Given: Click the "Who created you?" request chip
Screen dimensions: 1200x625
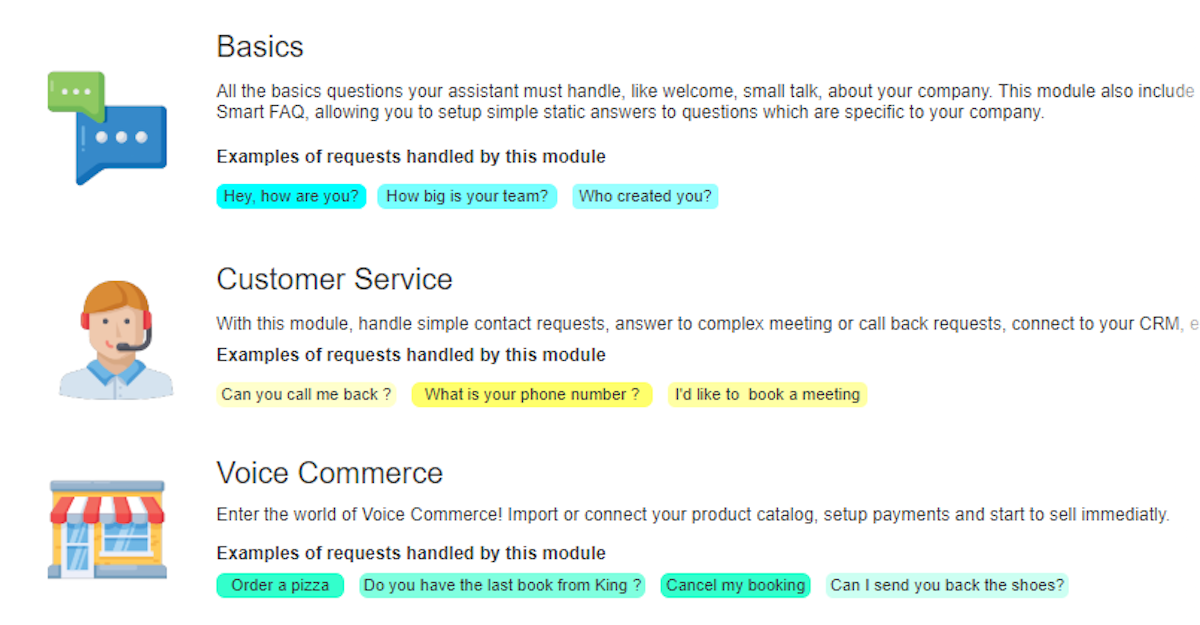Looking at the screenshot, I should (x=645, y=196).
